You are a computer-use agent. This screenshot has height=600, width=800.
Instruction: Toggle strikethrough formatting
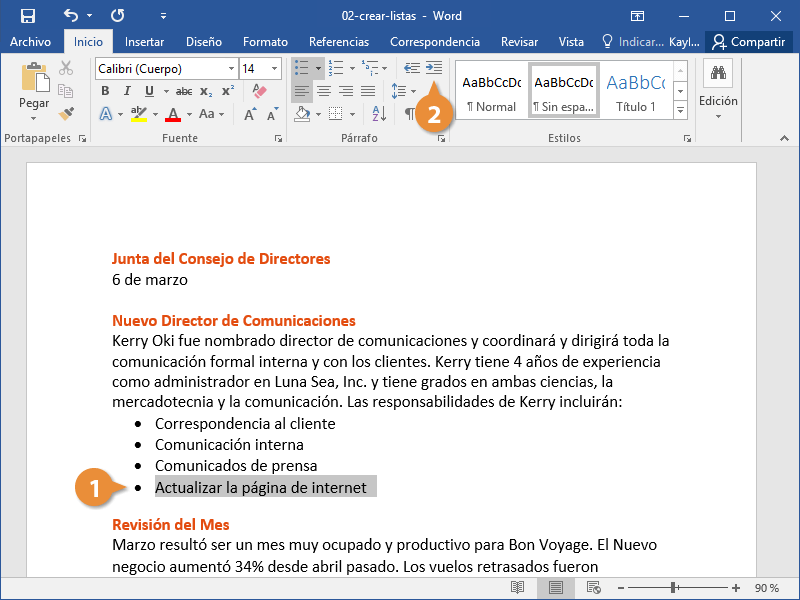click(184, 91)
